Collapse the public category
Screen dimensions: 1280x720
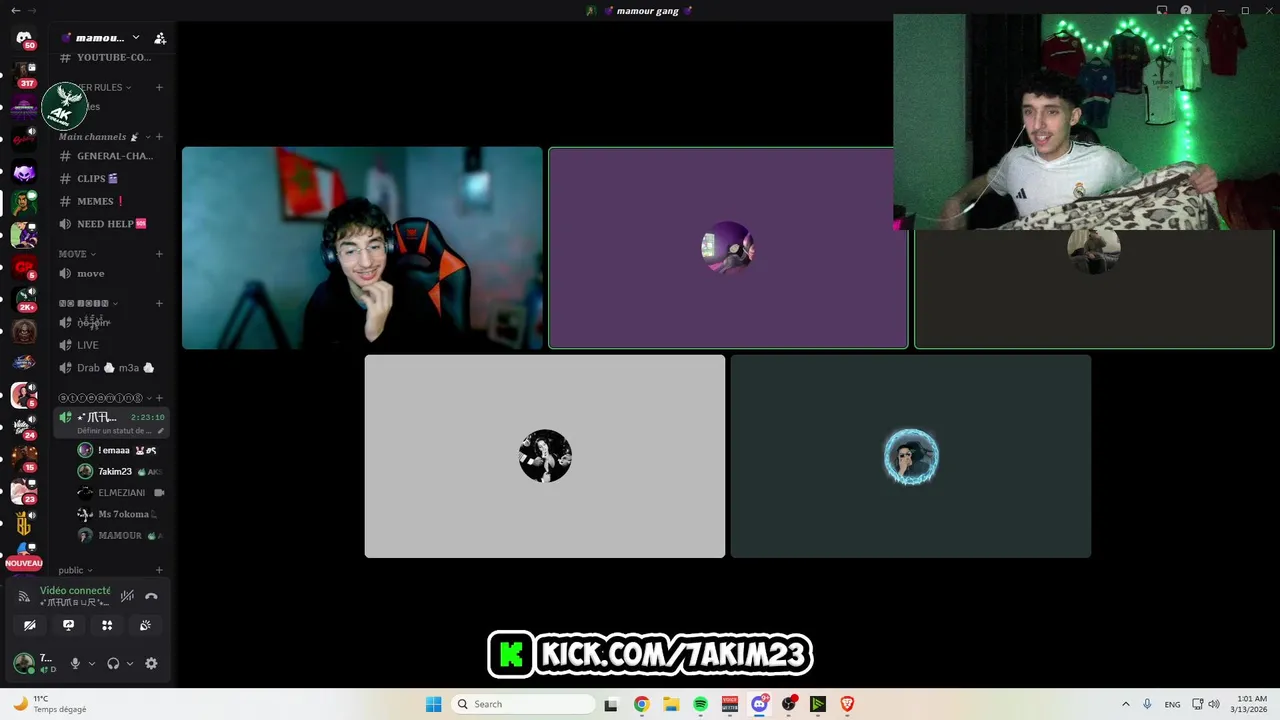coord(75,570)
